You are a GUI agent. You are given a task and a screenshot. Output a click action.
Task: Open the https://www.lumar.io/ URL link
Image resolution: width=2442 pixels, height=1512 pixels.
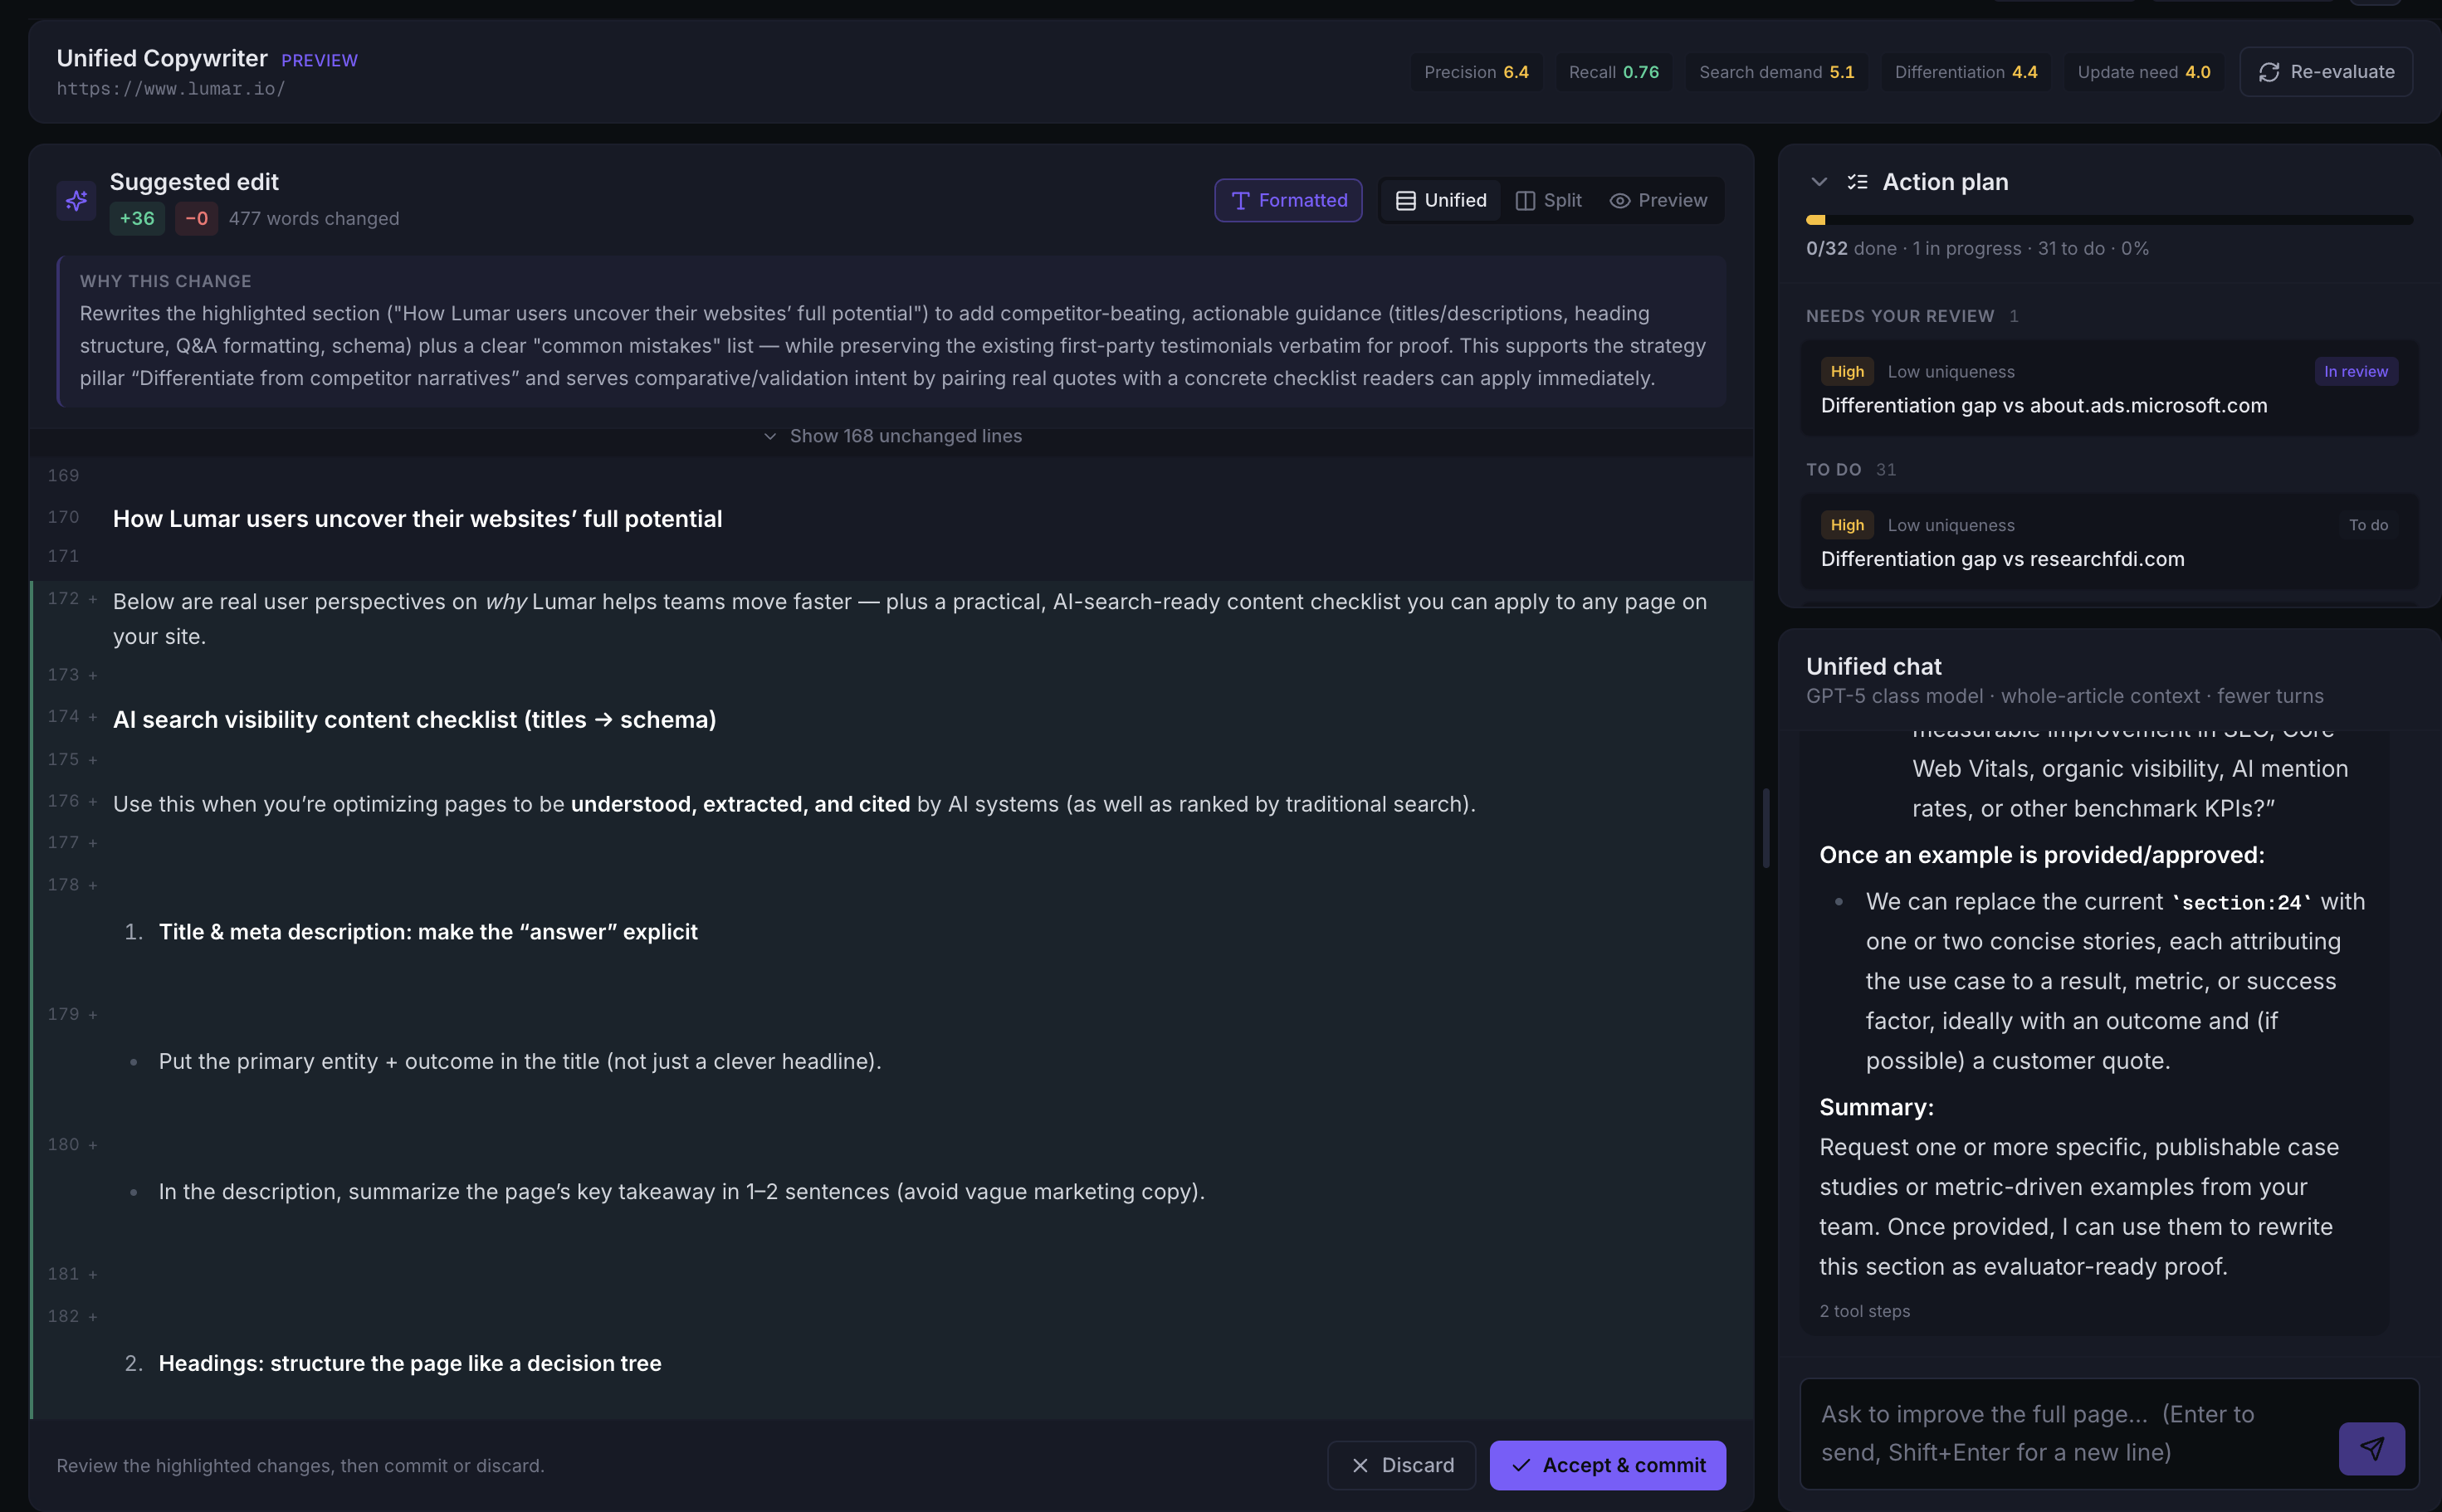coord(171,89)
